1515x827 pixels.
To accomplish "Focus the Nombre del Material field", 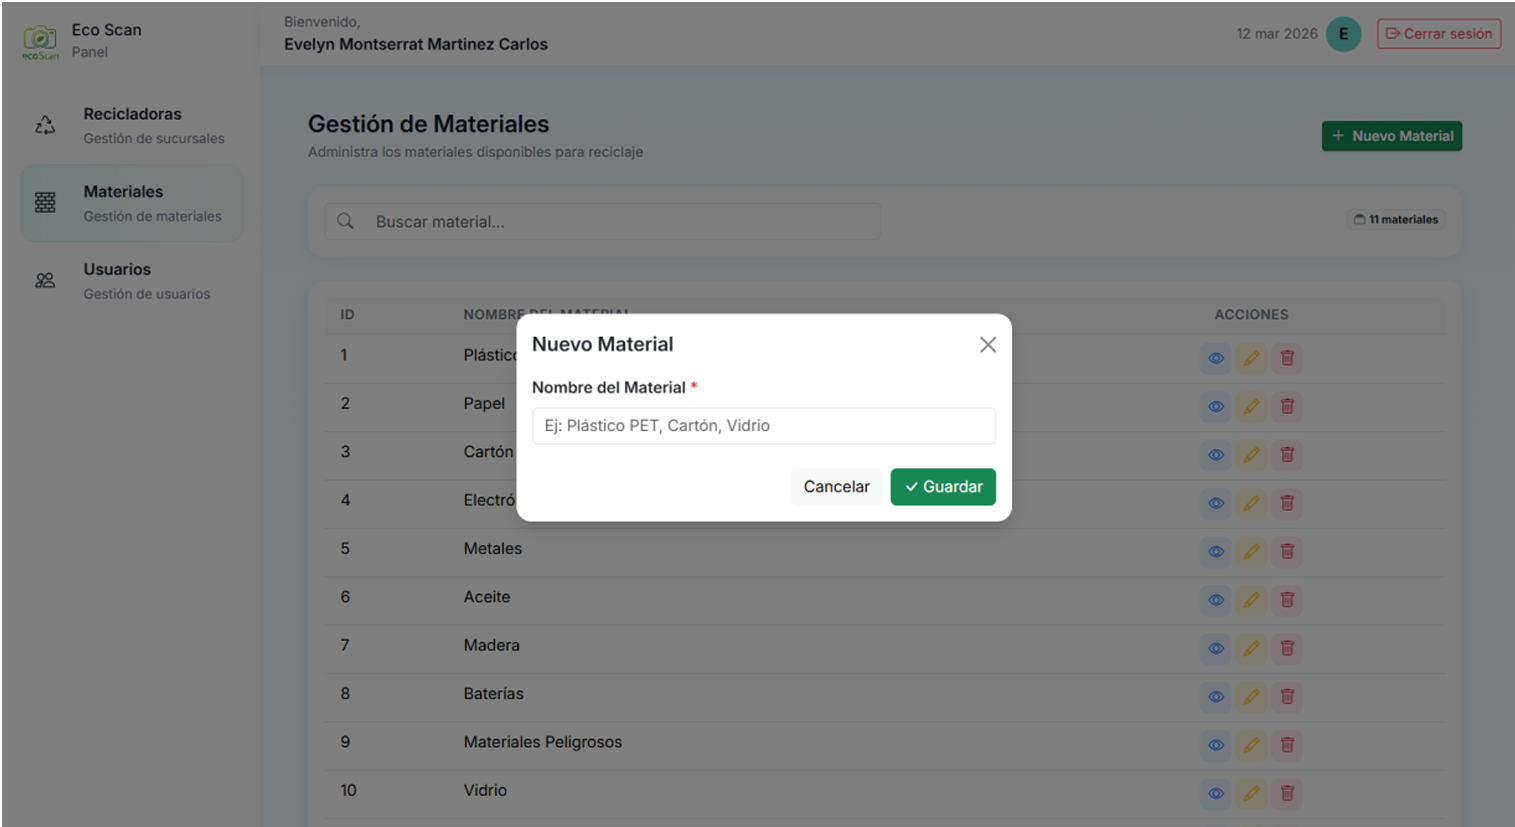I will tap(764, 425).
